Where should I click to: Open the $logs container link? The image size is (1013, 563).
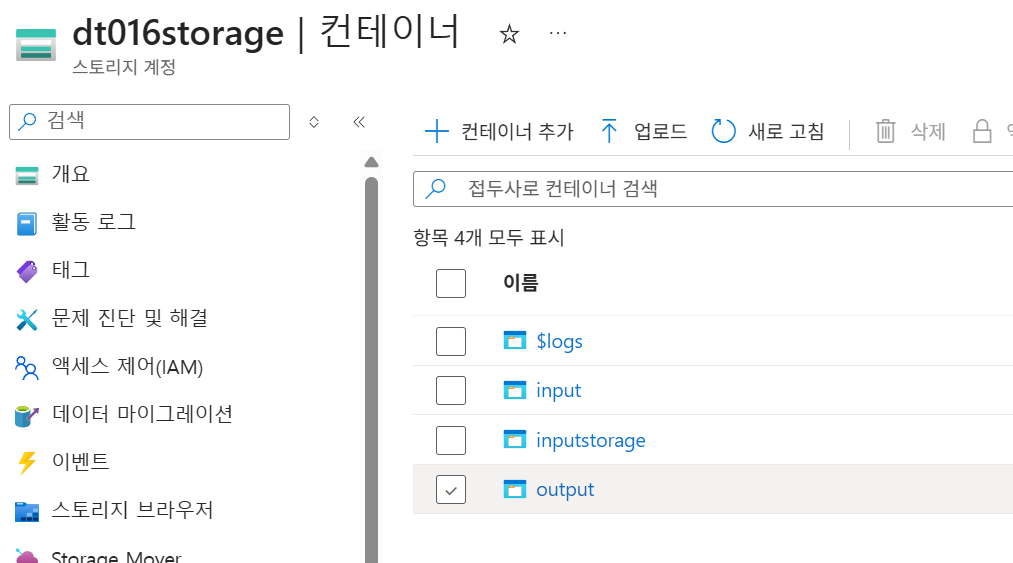(x=559, y=341)
